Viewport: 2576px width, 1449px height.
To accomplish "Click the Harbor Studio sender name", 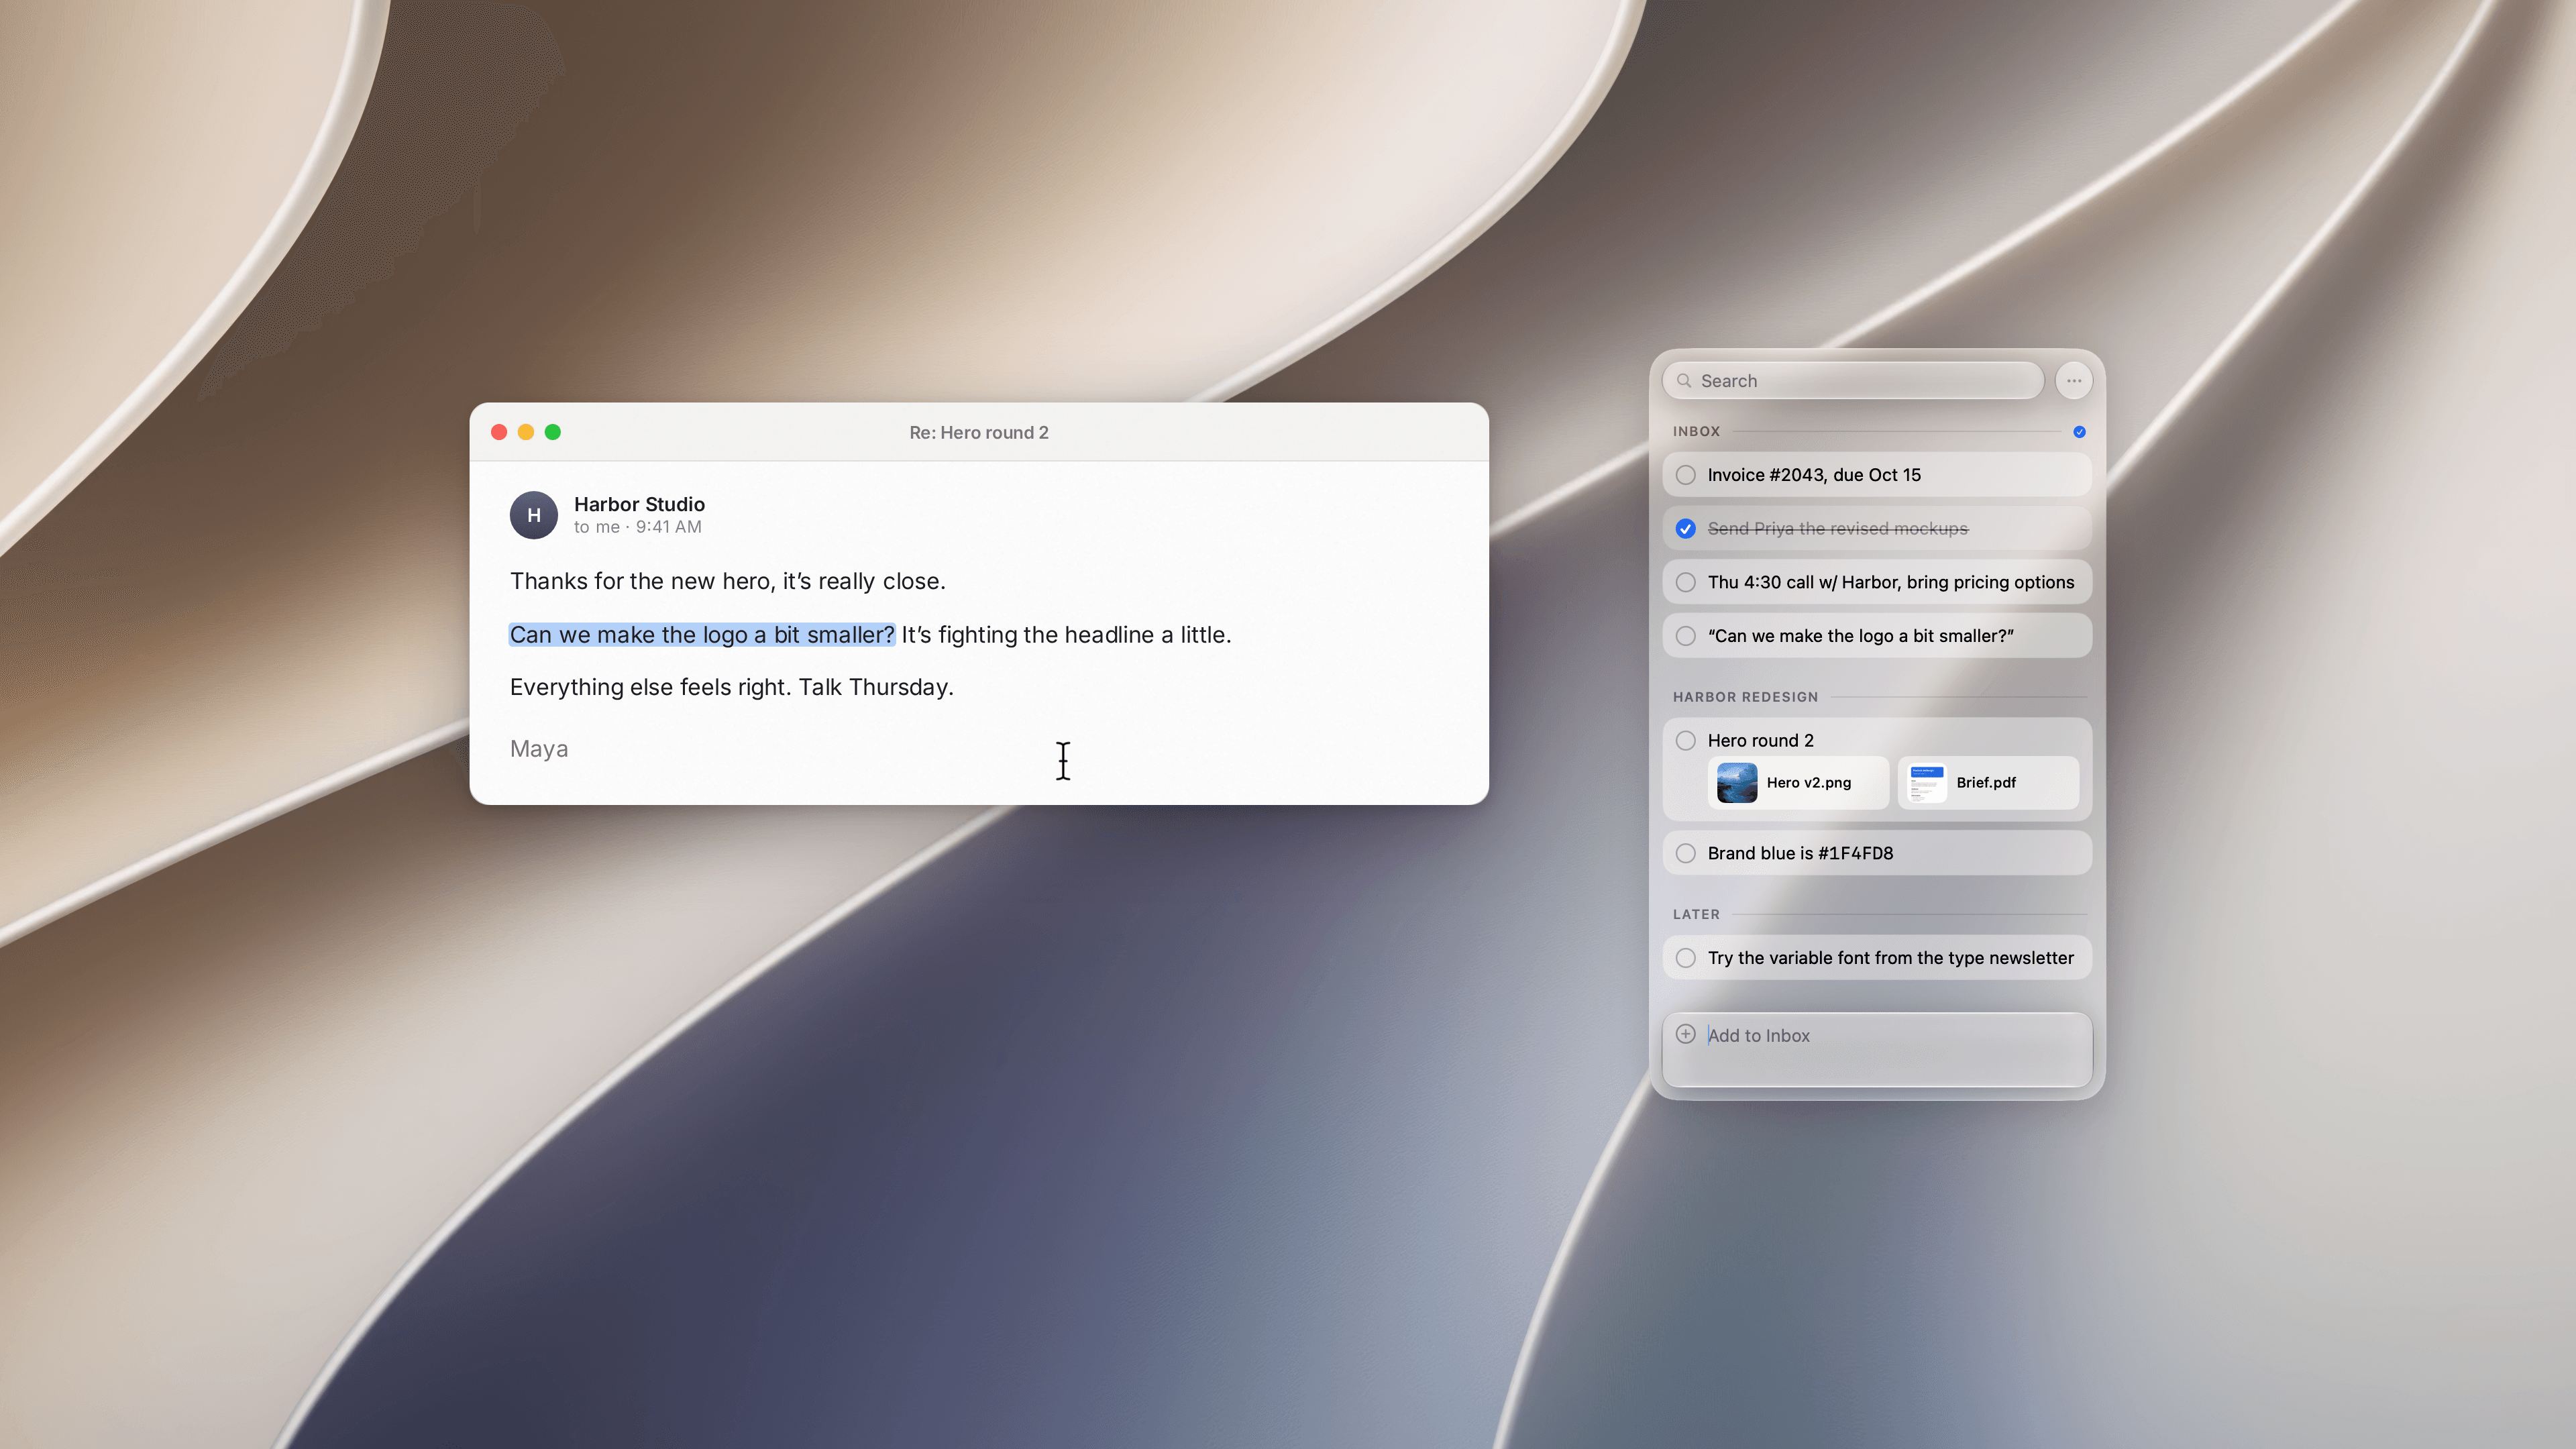I will click(x=639, y=504).
